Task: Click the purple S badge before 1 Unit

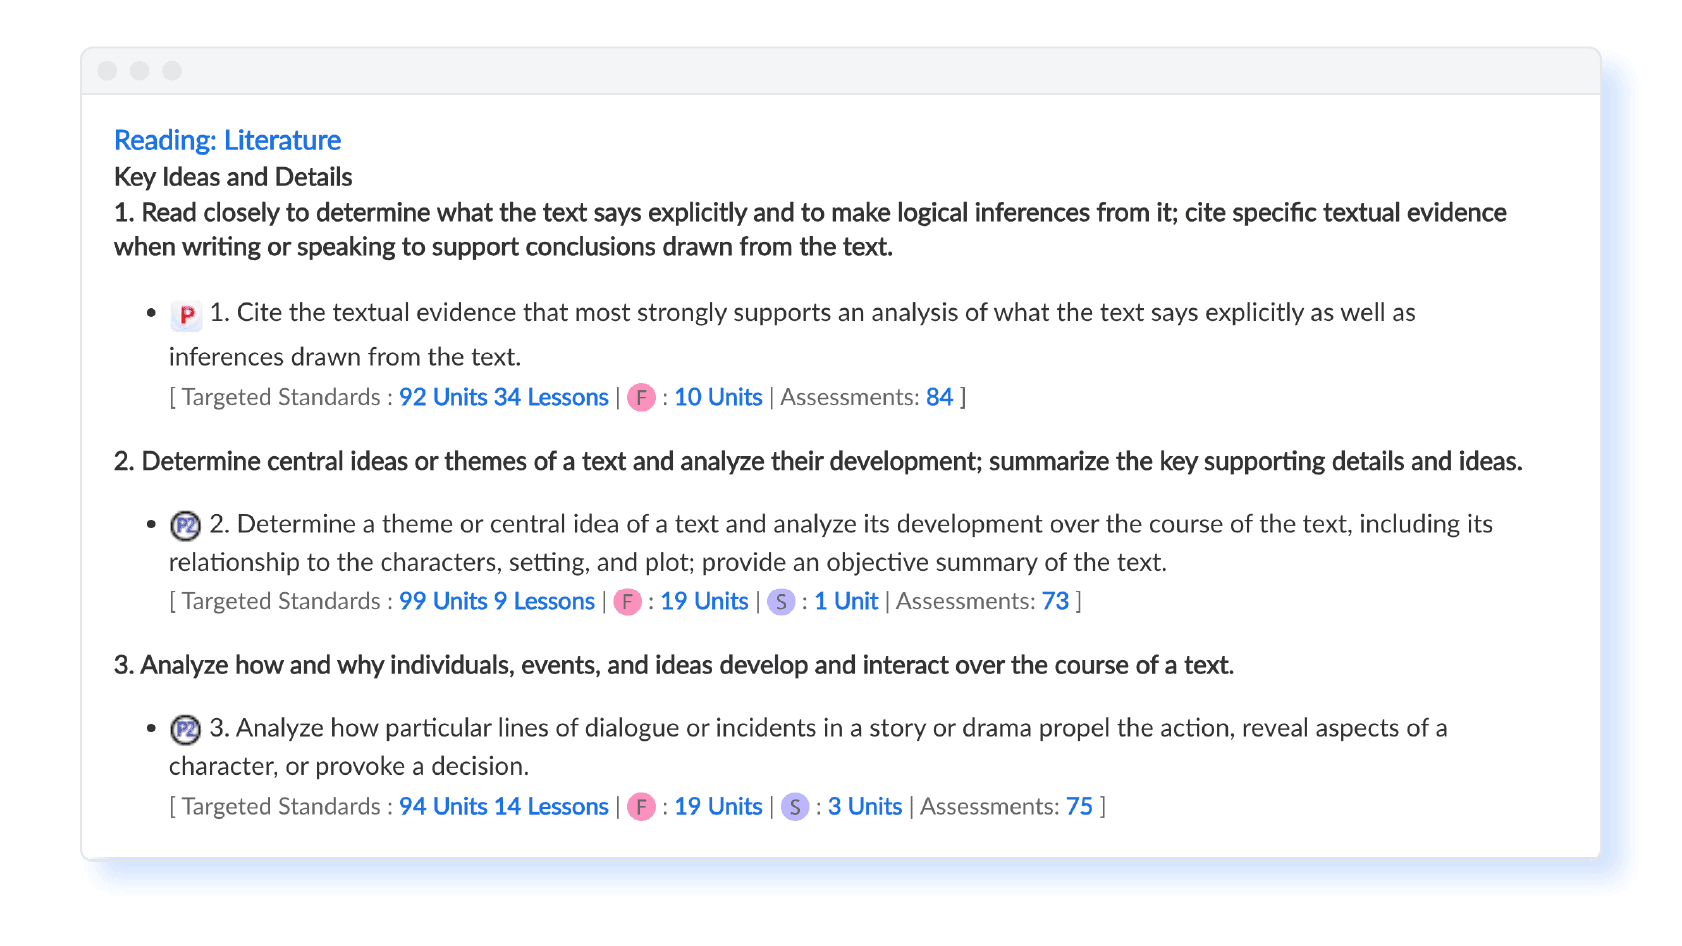Action: click(781, 602)
